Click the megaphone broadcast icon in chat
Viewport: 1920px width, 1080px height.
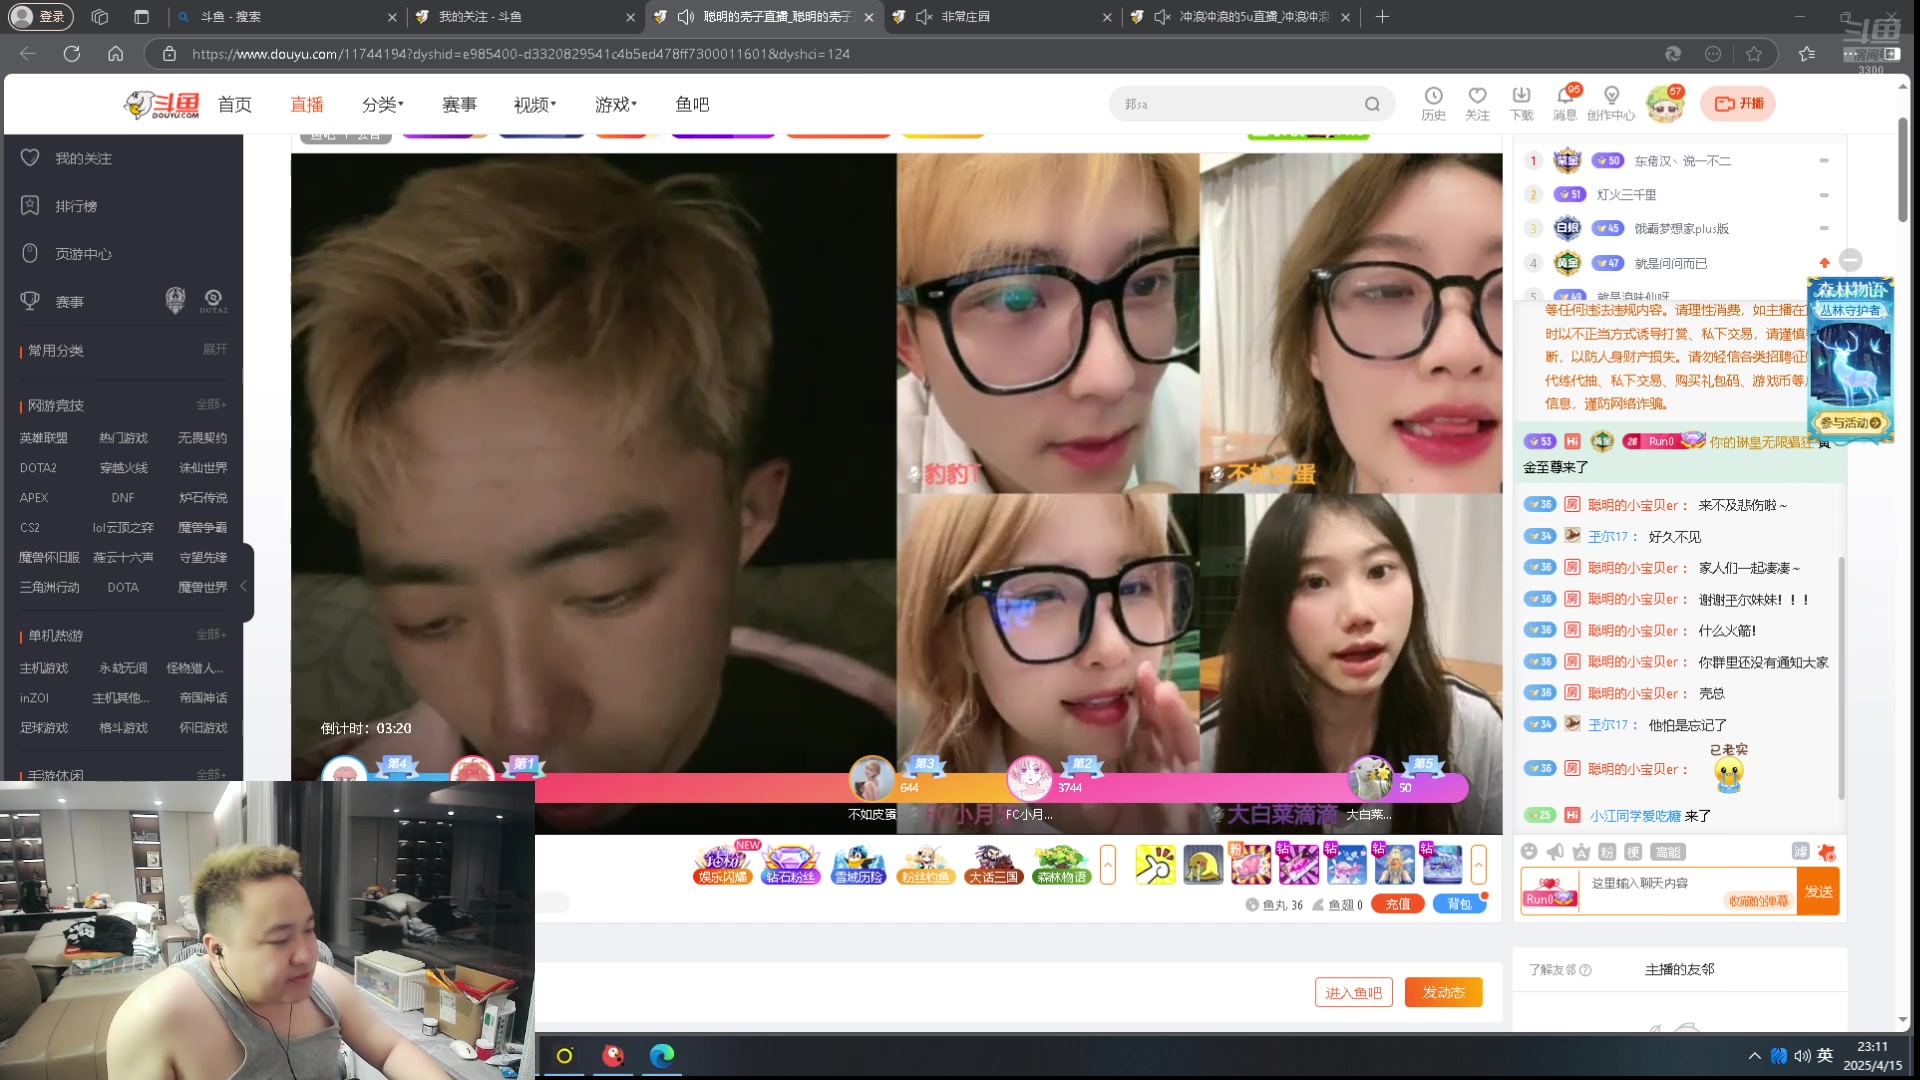click(1555, 852)
